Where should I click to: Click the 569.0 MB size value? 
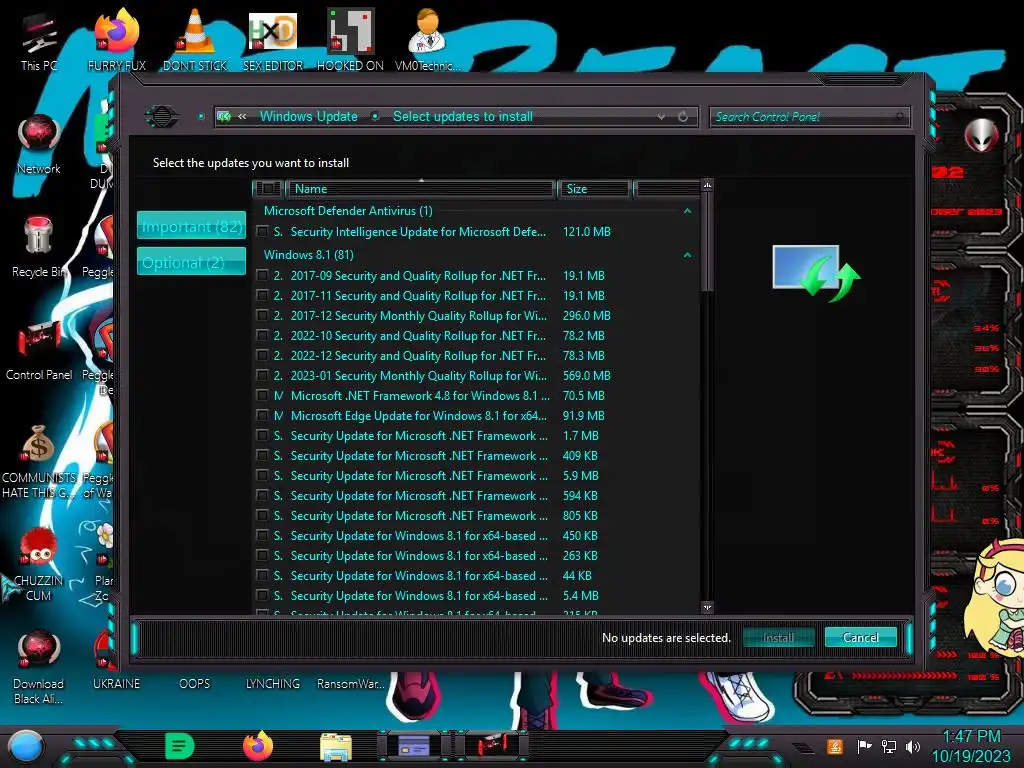click(586, 376)
